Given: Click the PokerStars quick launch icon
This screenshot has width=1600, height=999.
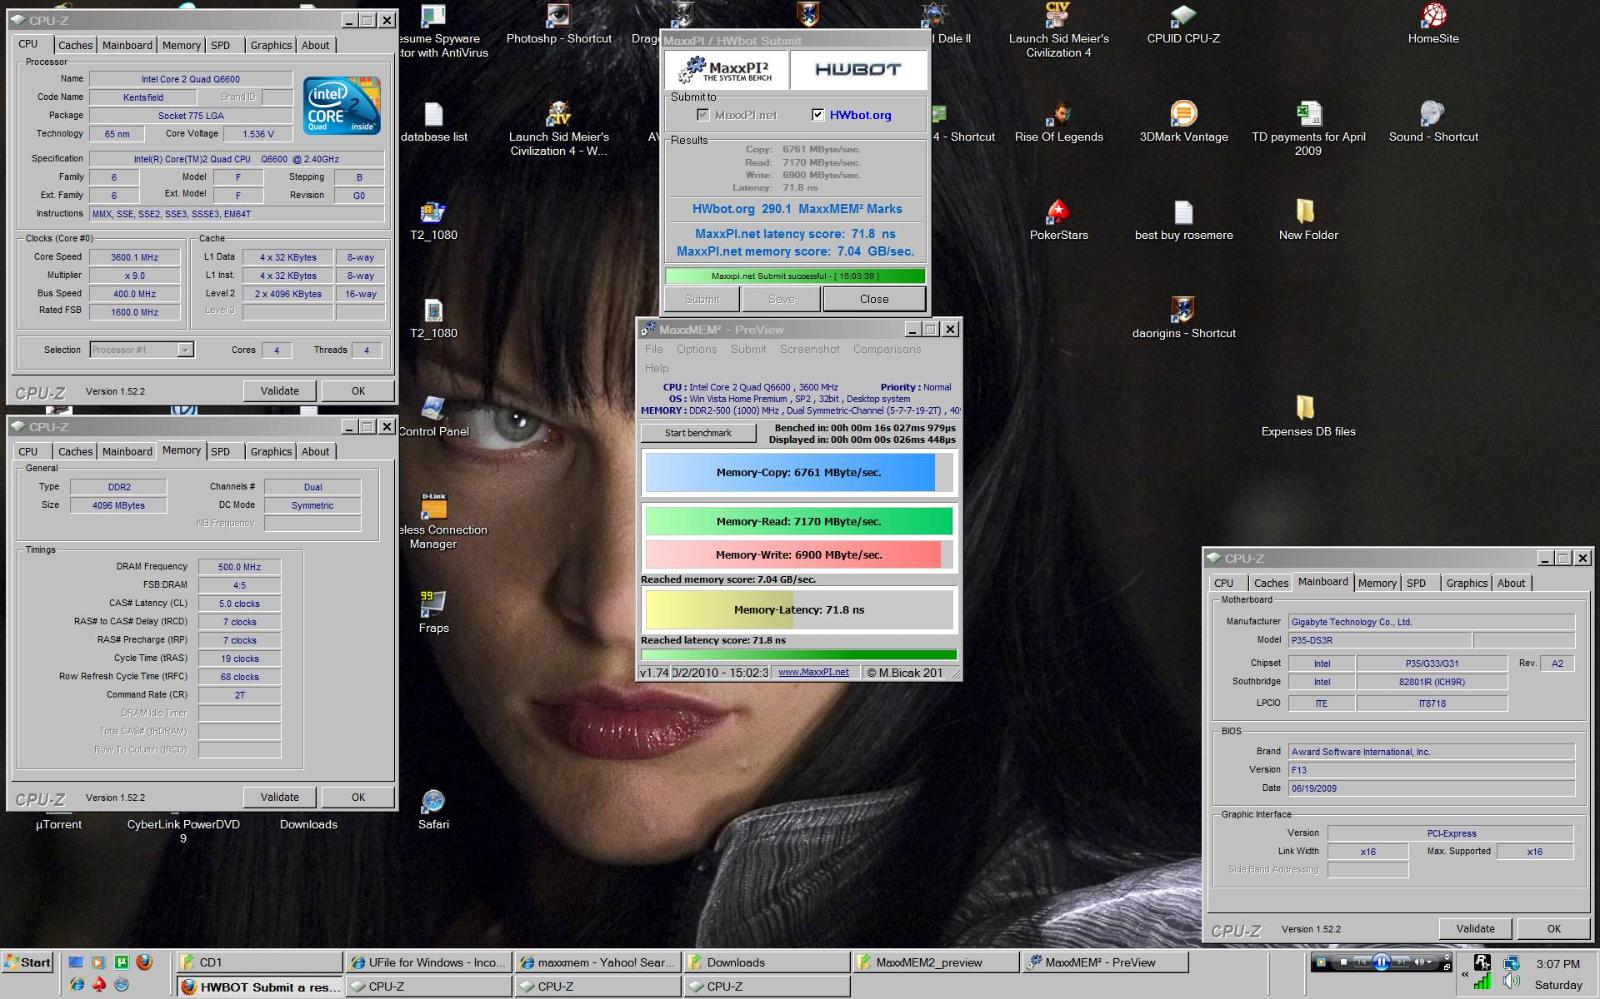Looking at the screenshot, I should (x=99, y=984).
